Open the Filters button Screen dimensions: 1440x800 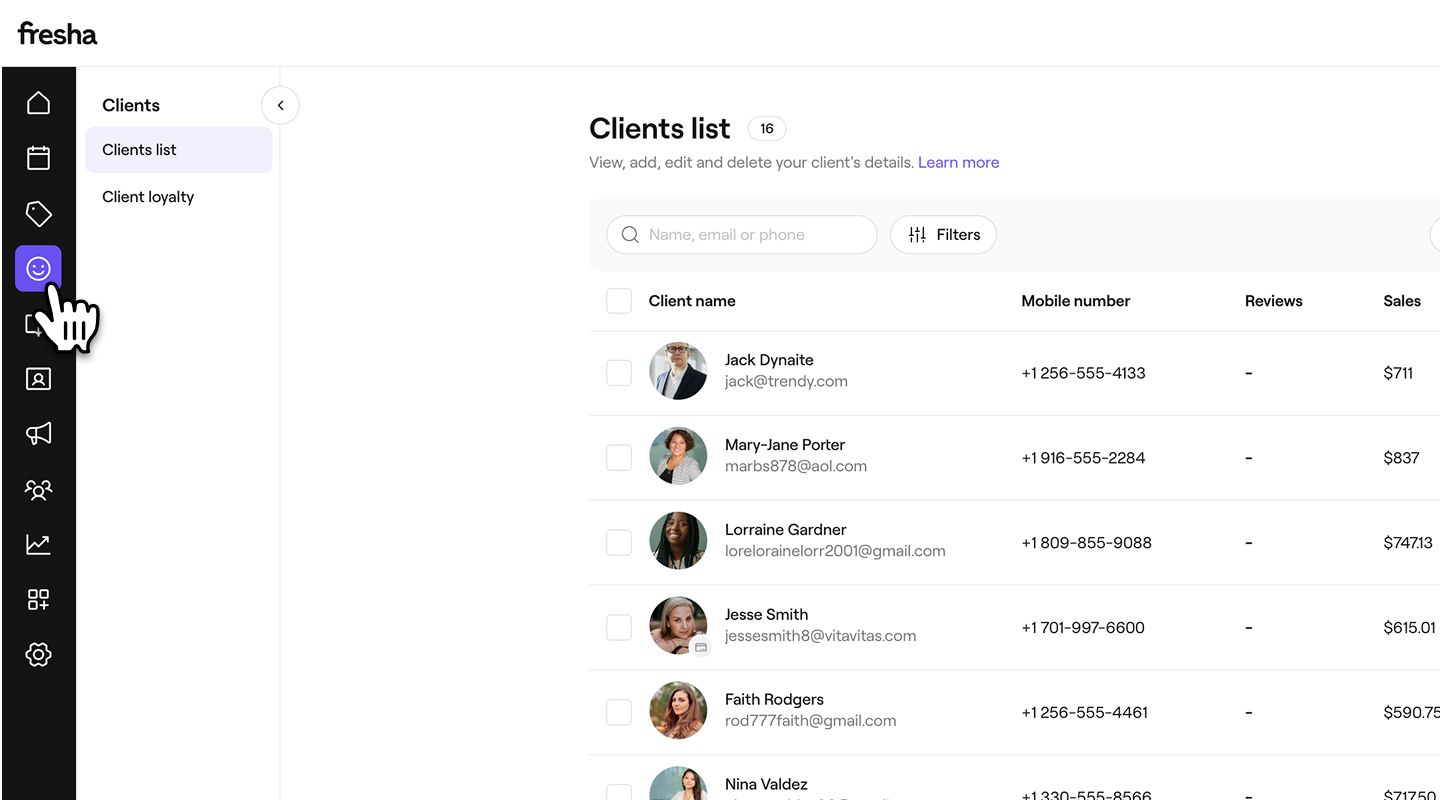pyautogui.click(x=943, y=235)
